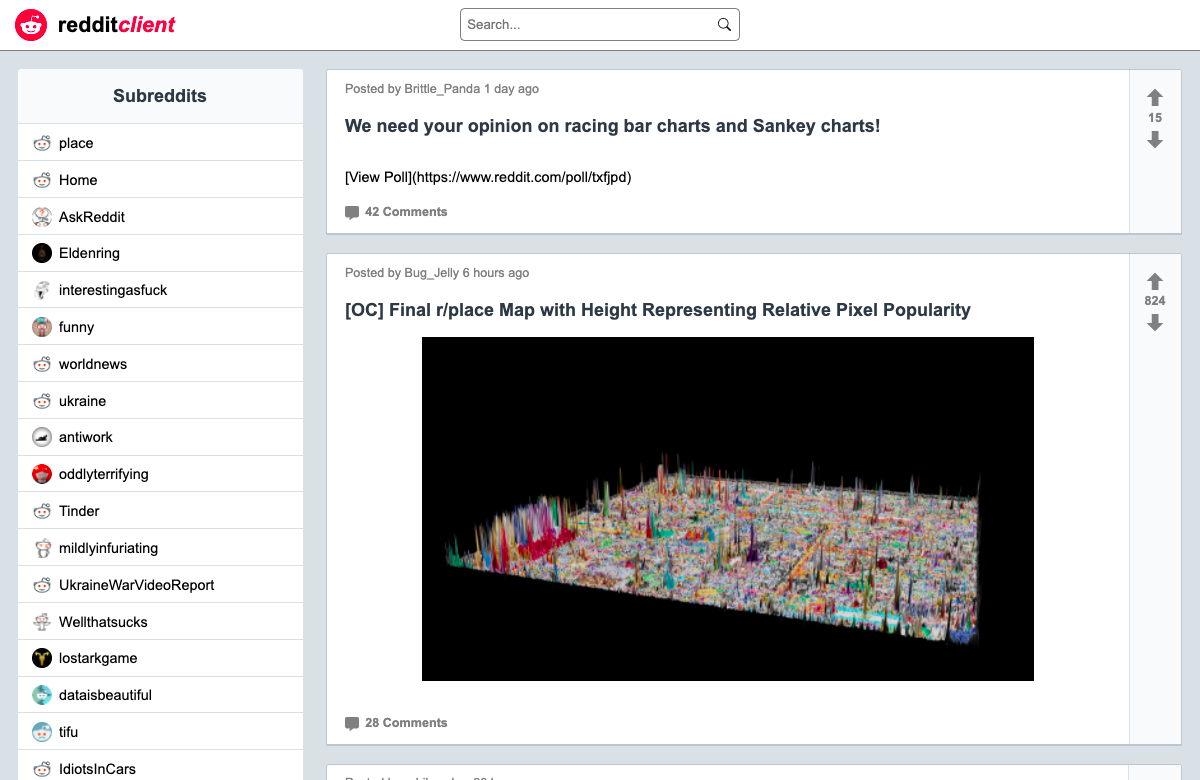This screenshot has width=1200, height=780.
Task: Upvote the r/place Map post
Action: pyautogui.click(x=1155, y=281)
